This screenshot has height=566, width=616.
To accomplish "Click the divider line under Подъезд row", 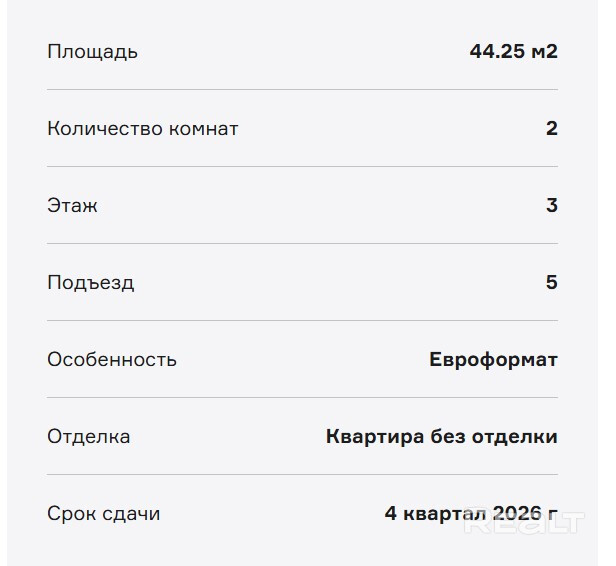I will pos(302,320).
